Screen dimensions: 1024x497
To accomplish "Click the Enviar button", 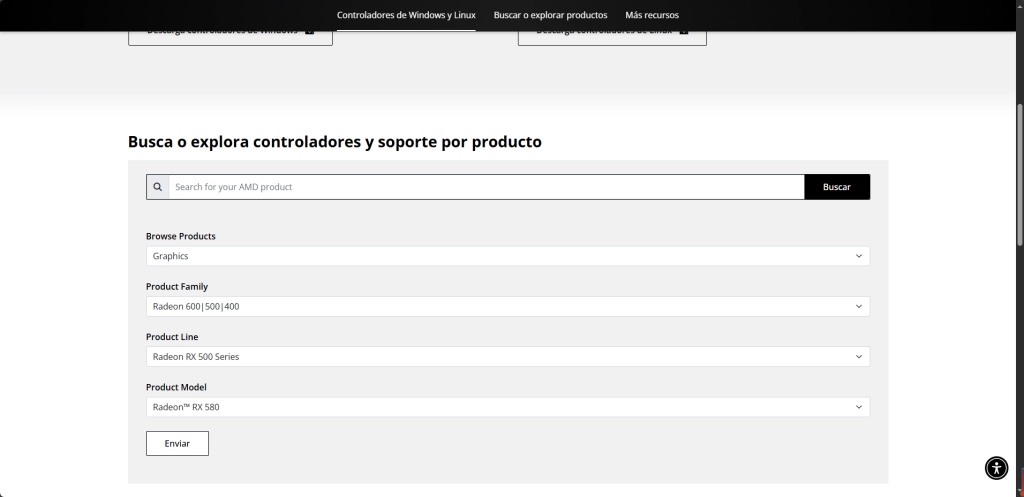I will (x=177, y=443).
